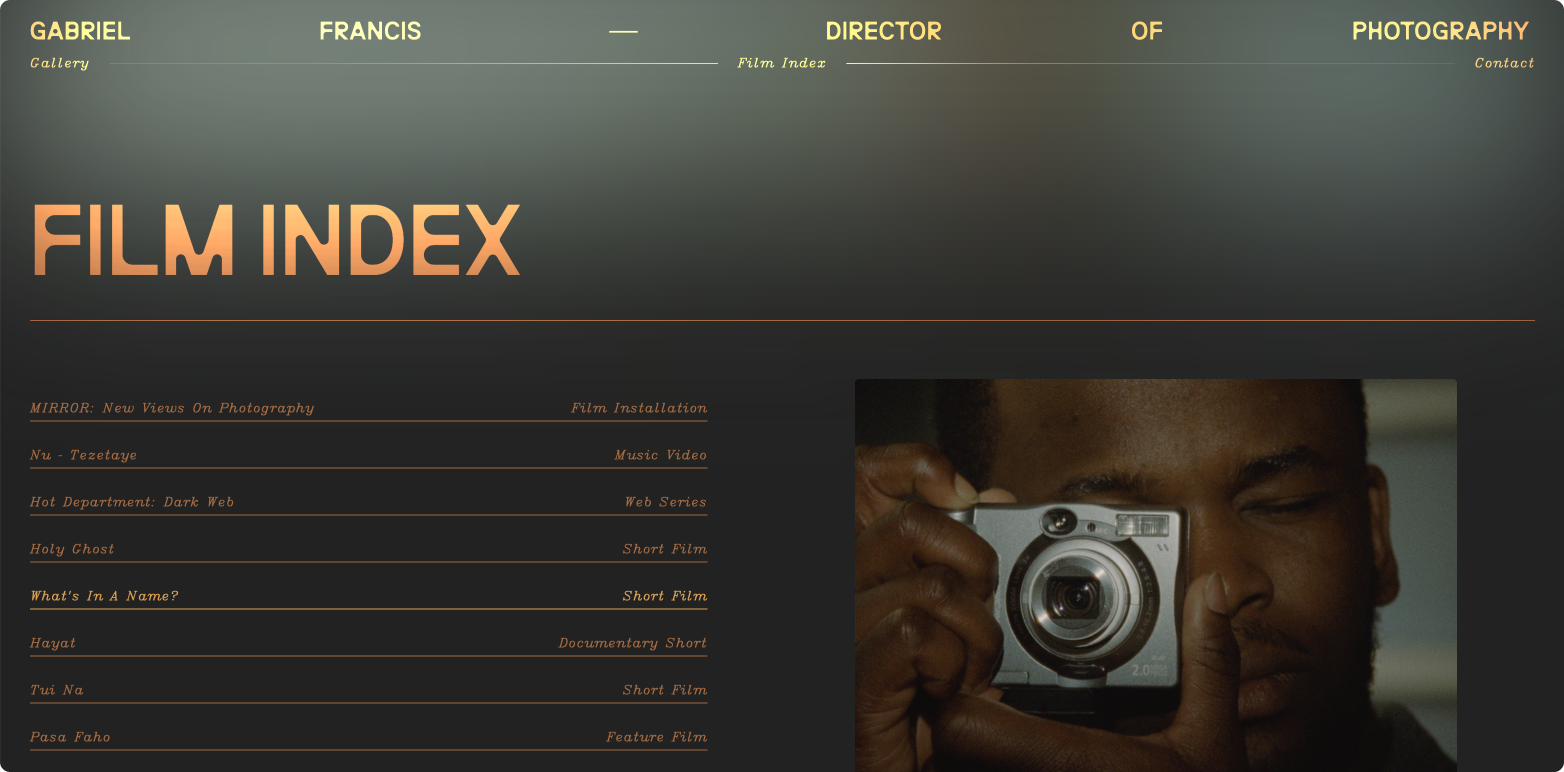
Task: Click the GABRIEL name in the header
Action: [x=80, y=31]
